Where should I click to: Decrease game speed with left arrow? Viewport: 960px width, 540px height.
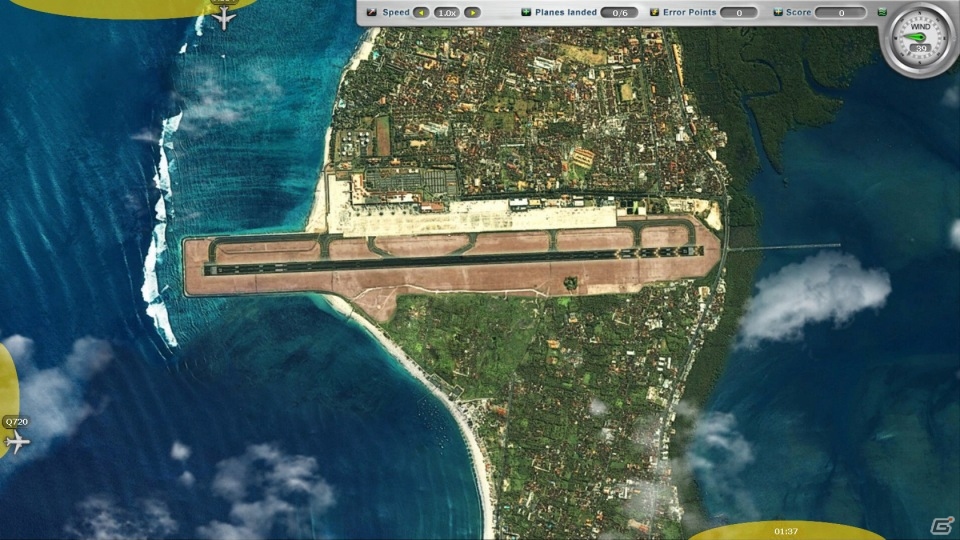tap(421, 12)
